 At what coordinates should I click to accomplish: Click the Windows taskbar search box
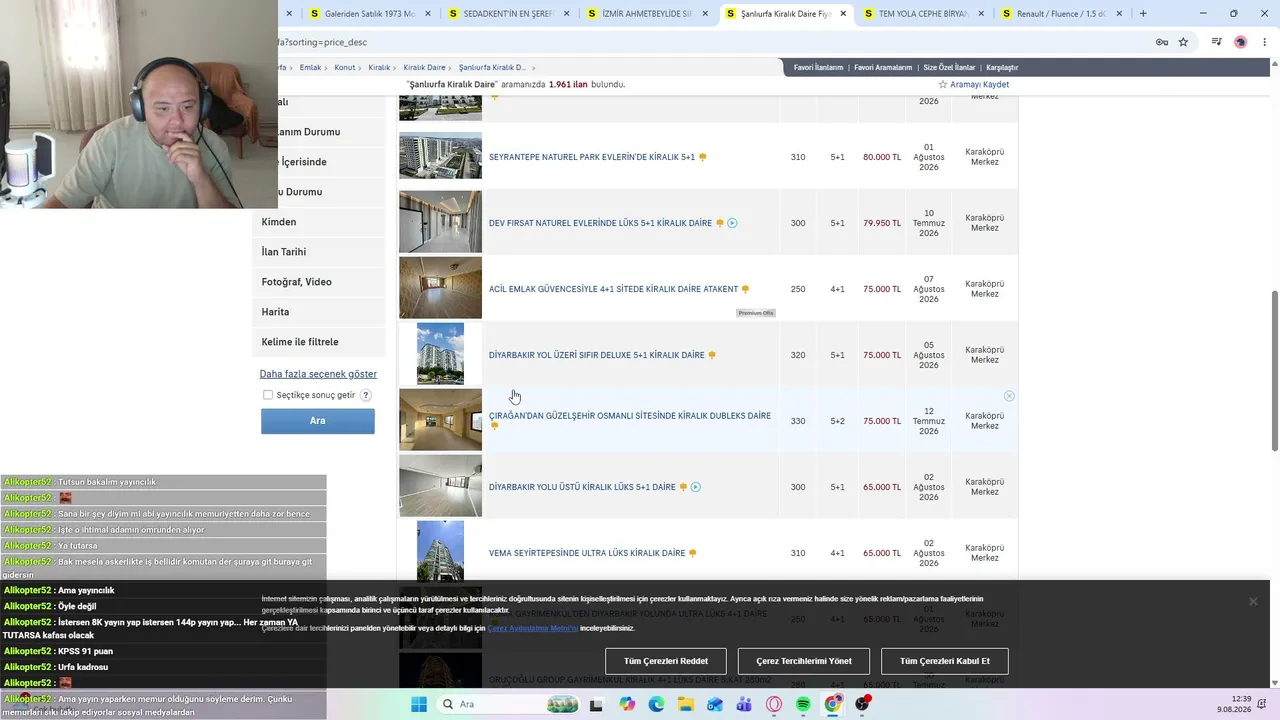click(x=507, y=704)
